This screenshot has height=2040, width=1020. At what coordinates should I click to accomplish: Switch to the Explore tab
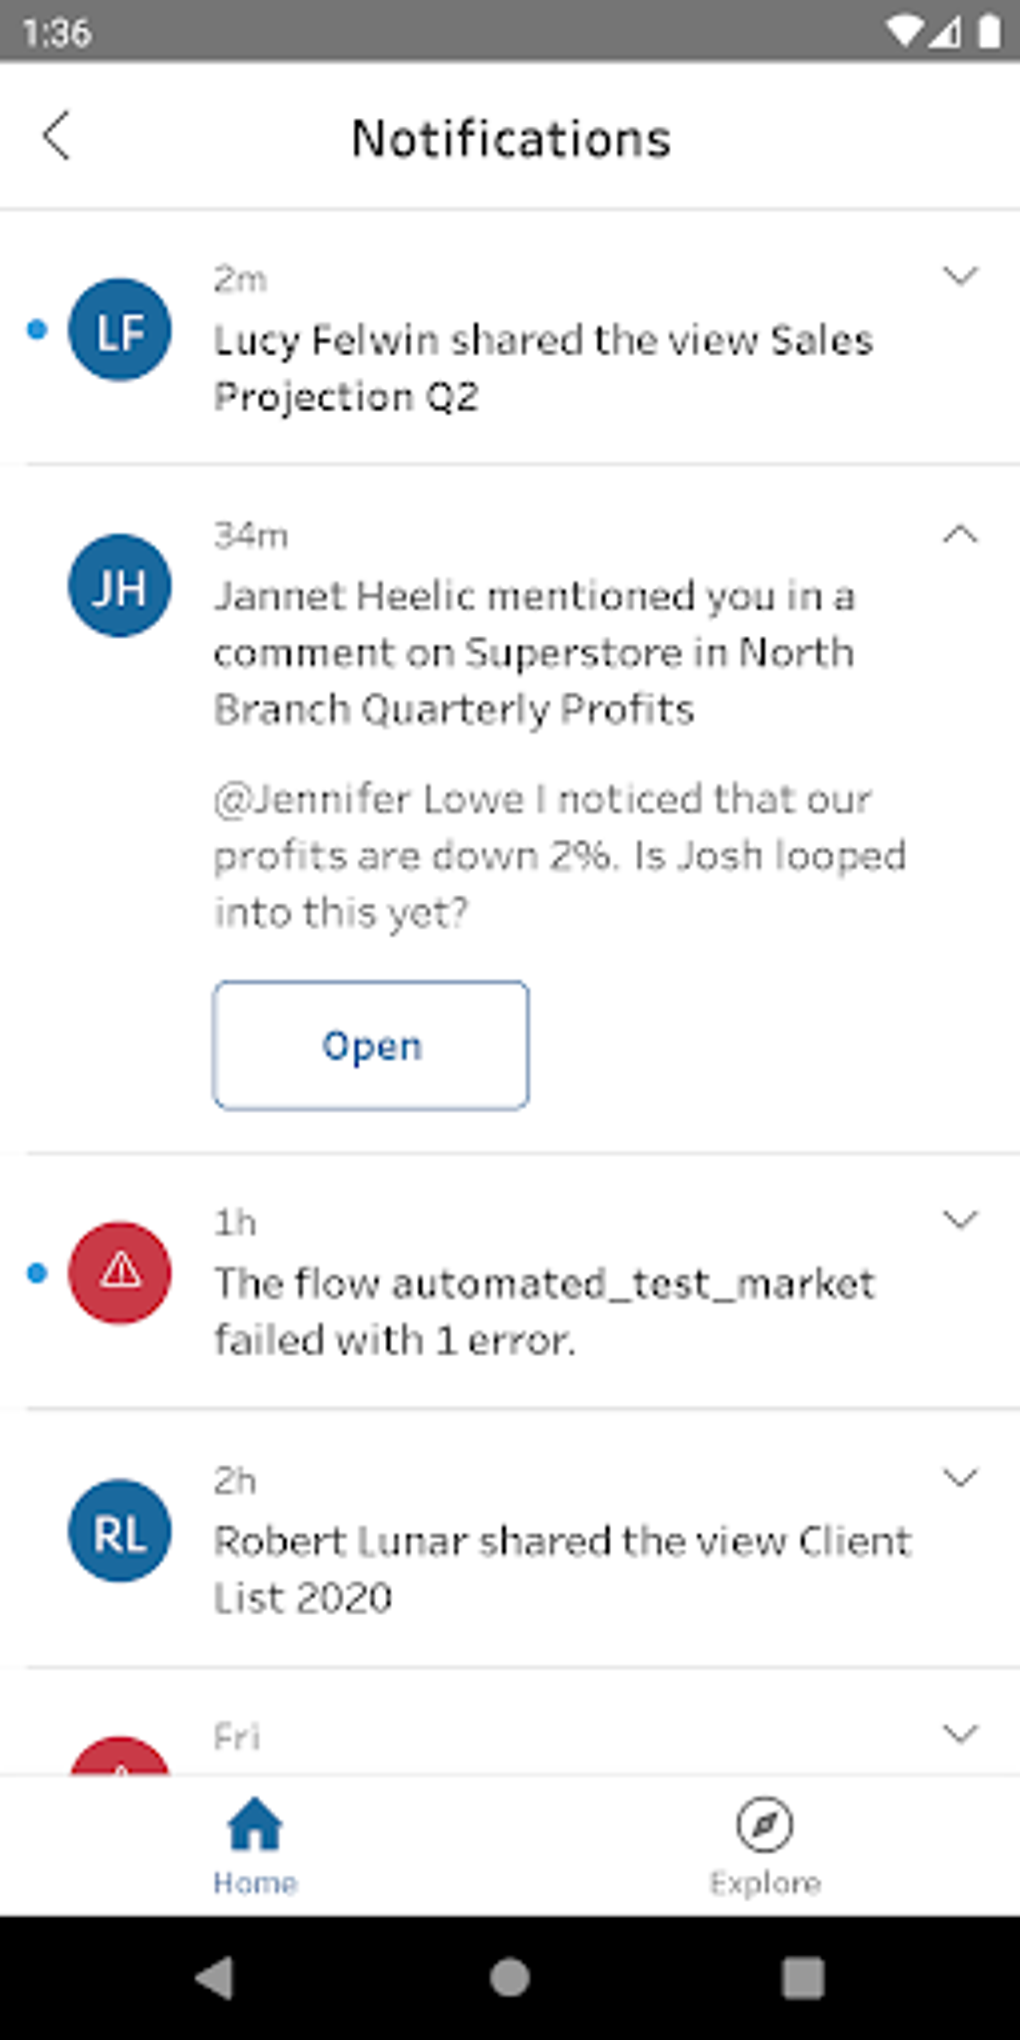pos(765,1846)
